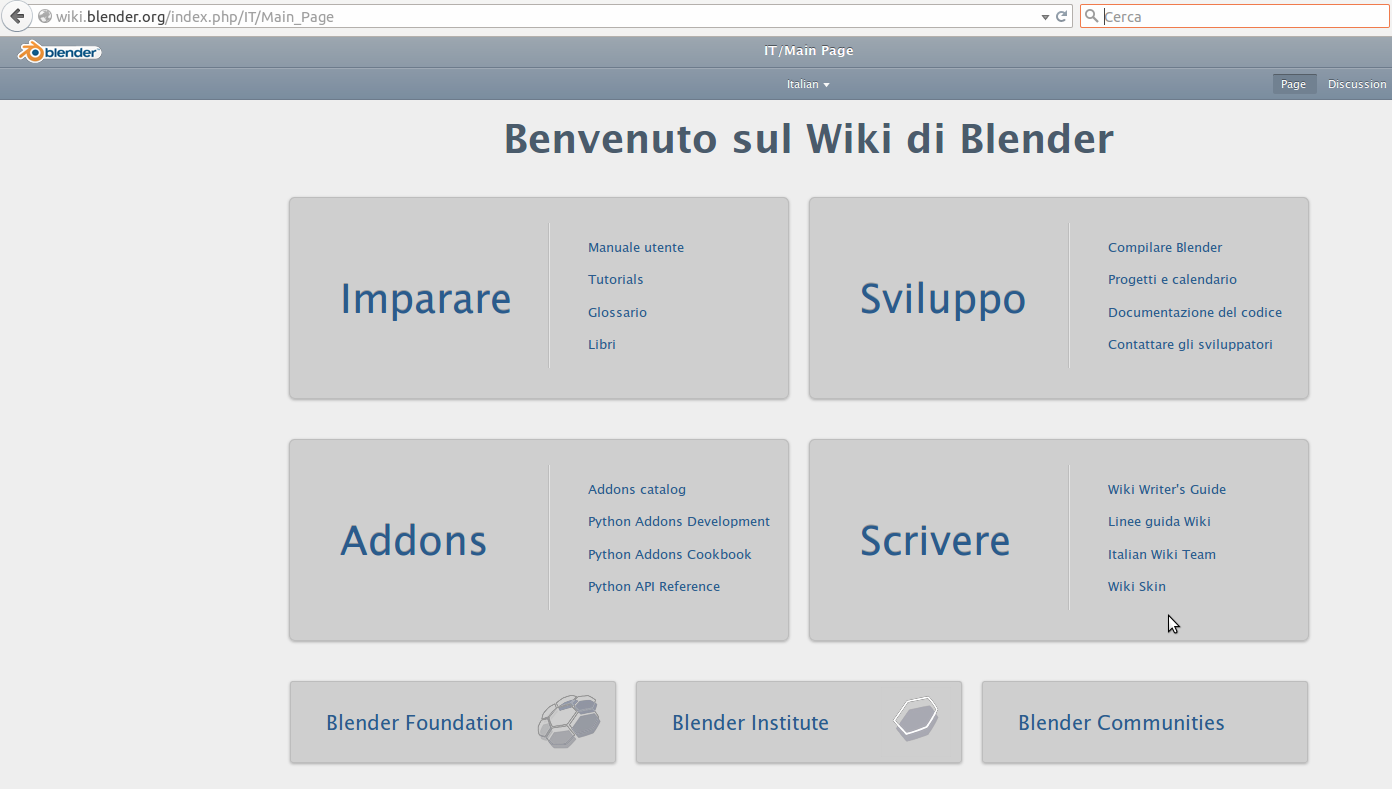Expand the Imparare section panel
The width and height of the screenshot is (1392, 789).
tap(425, 298)
